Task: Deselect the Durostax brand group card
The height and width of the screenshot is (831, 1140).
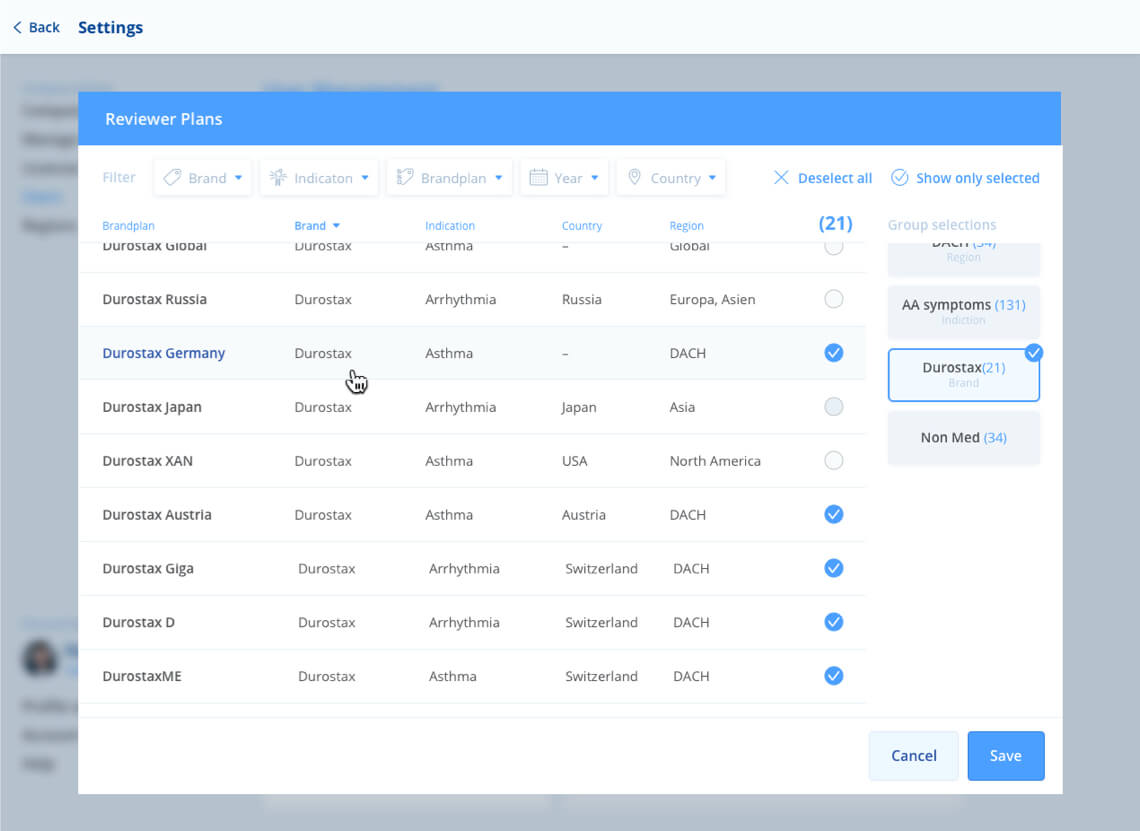Action: tap(963, 375)
